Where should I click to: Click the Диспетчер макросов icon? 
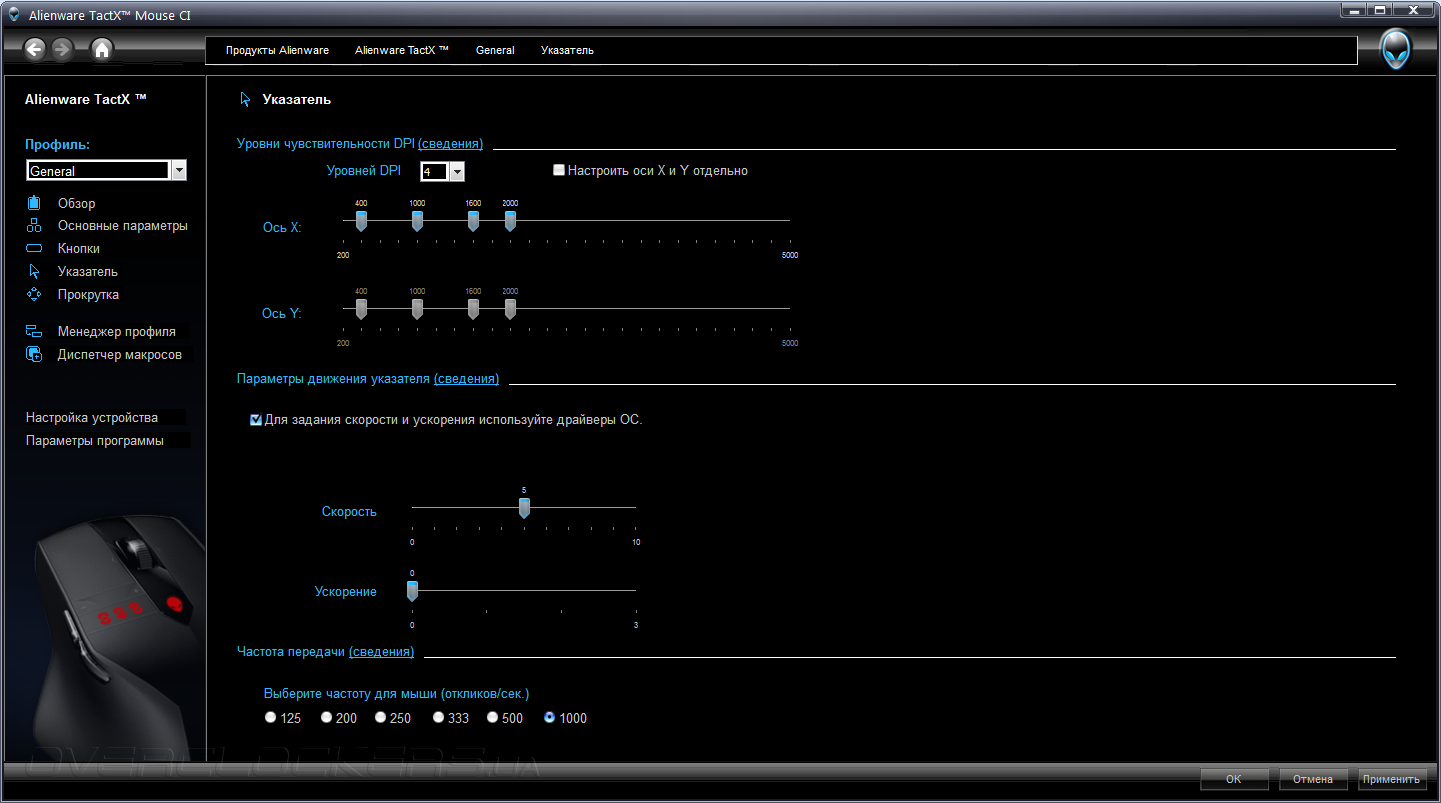[34, 354]
